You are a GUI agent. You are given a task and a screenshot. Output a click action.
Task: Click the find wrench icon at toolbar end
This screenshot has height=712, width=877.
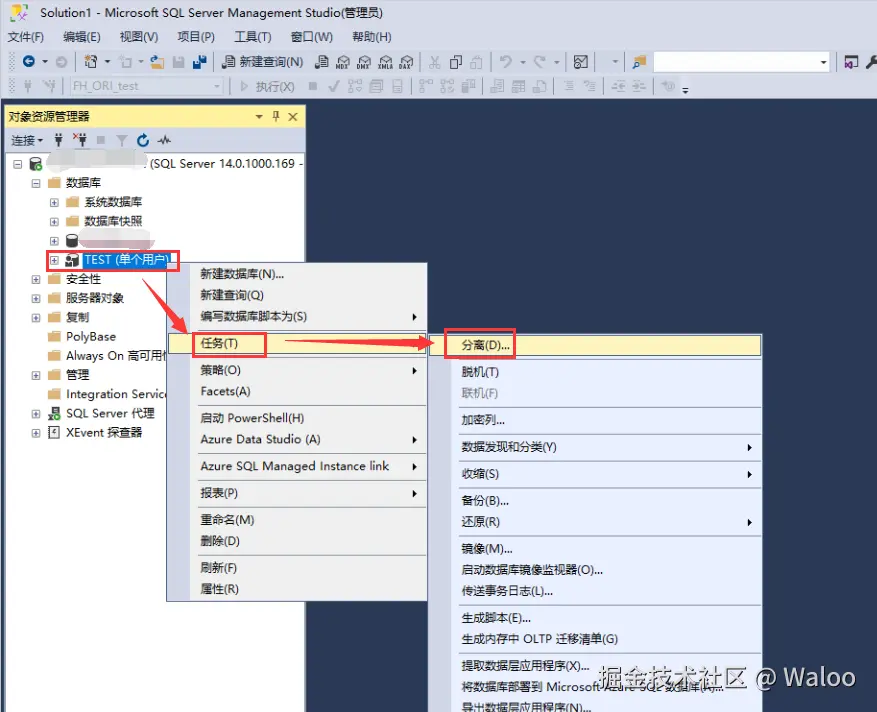pos(870,62)
